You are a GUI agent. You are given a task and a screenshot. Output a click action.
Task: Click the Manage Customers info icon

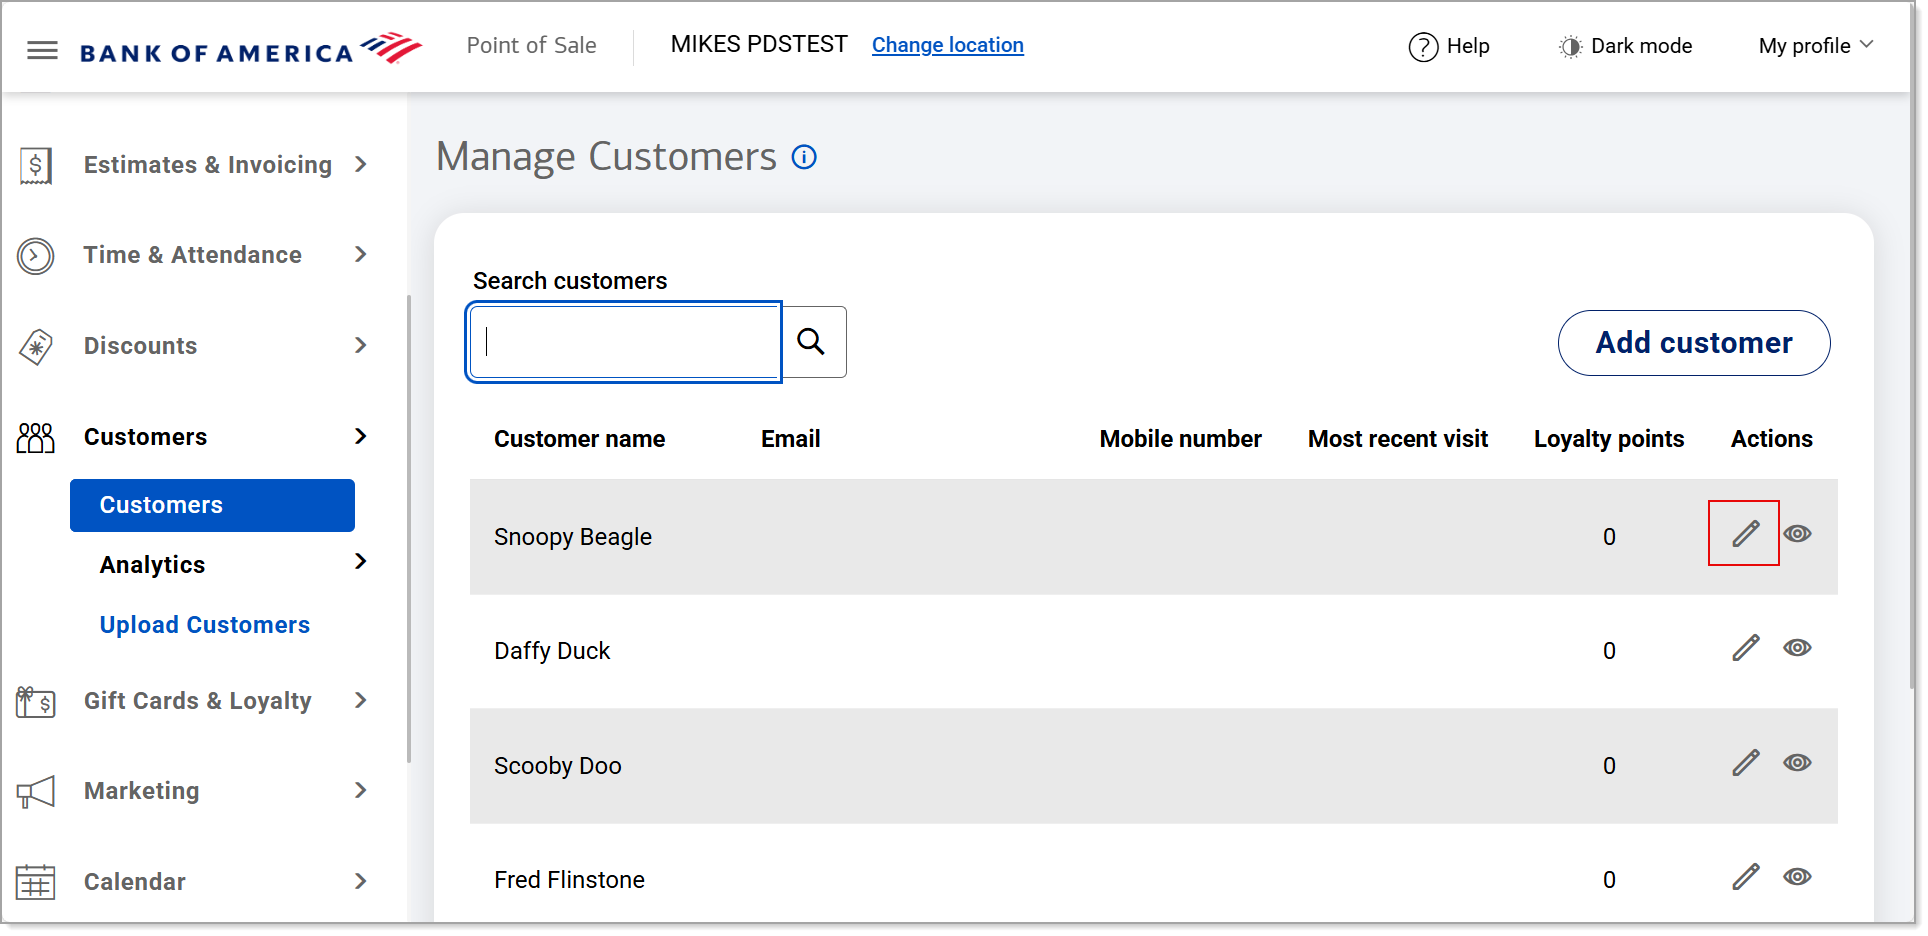coord(804,157)
